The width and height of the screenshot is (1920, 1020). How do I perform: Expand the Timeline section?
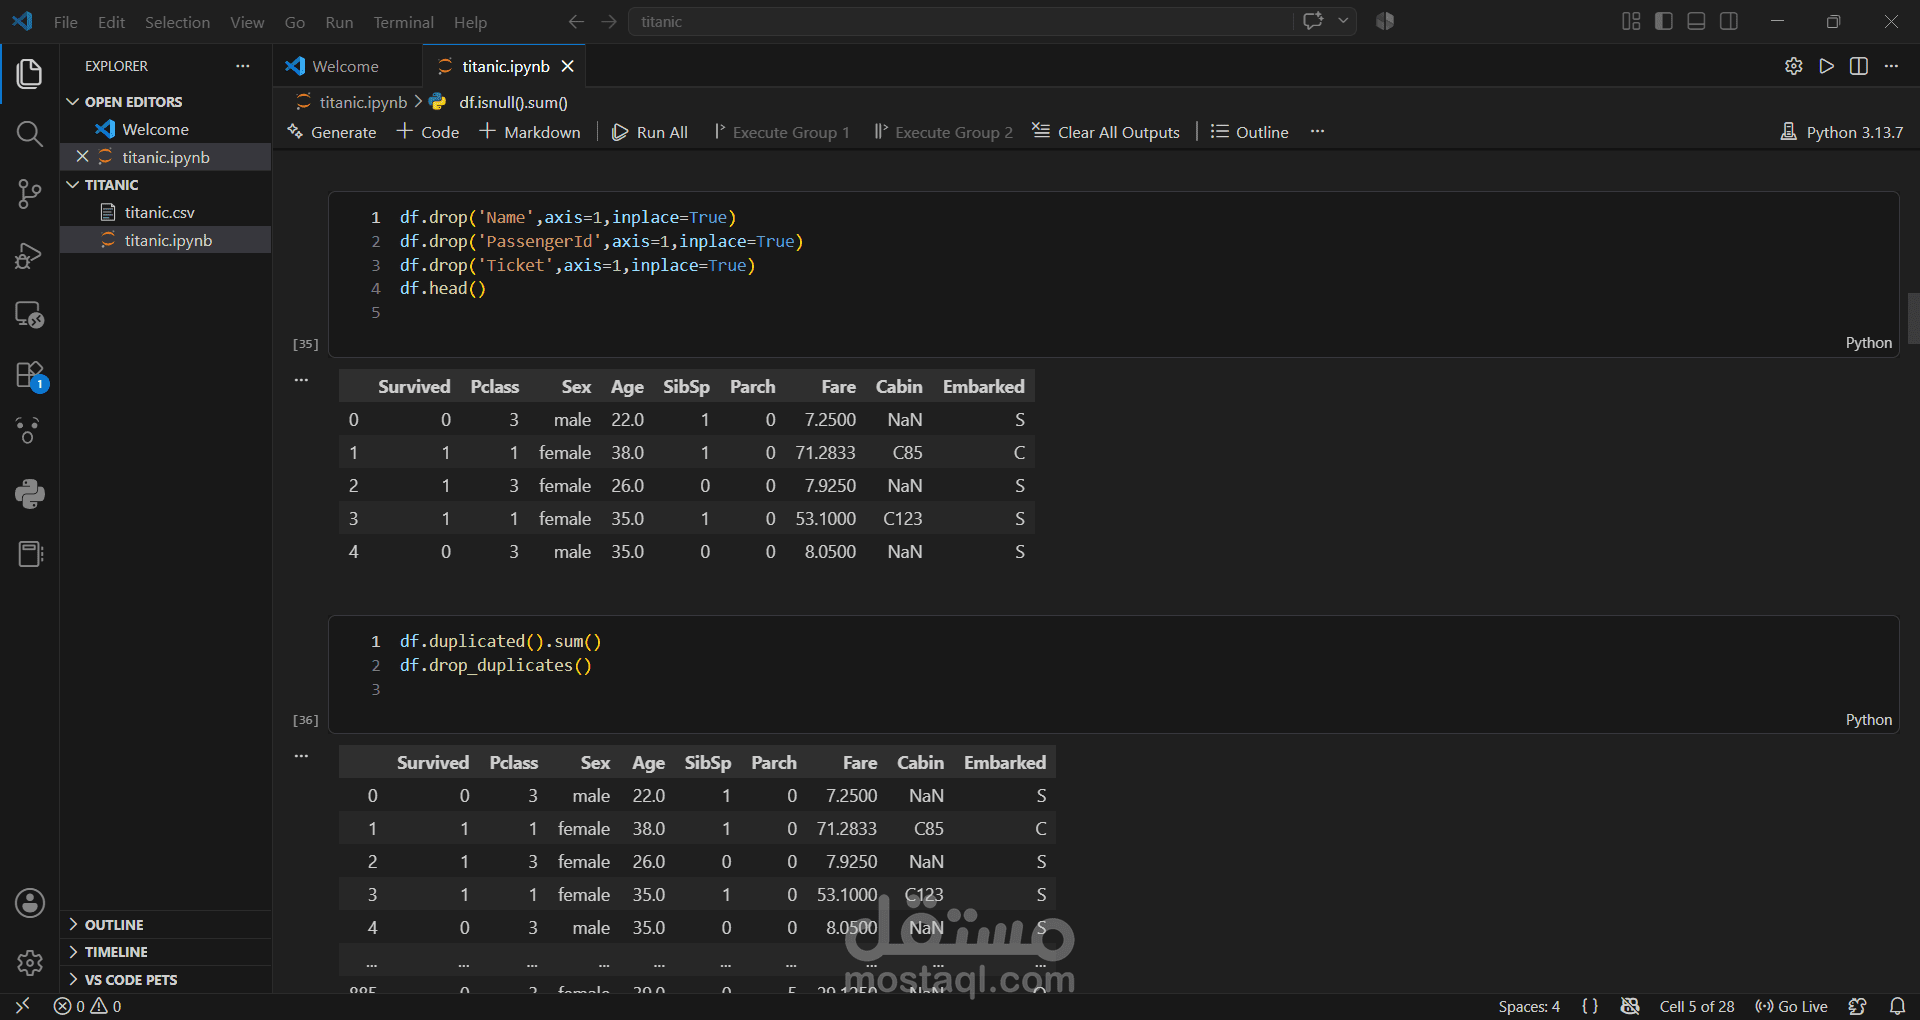pos(165,952)
